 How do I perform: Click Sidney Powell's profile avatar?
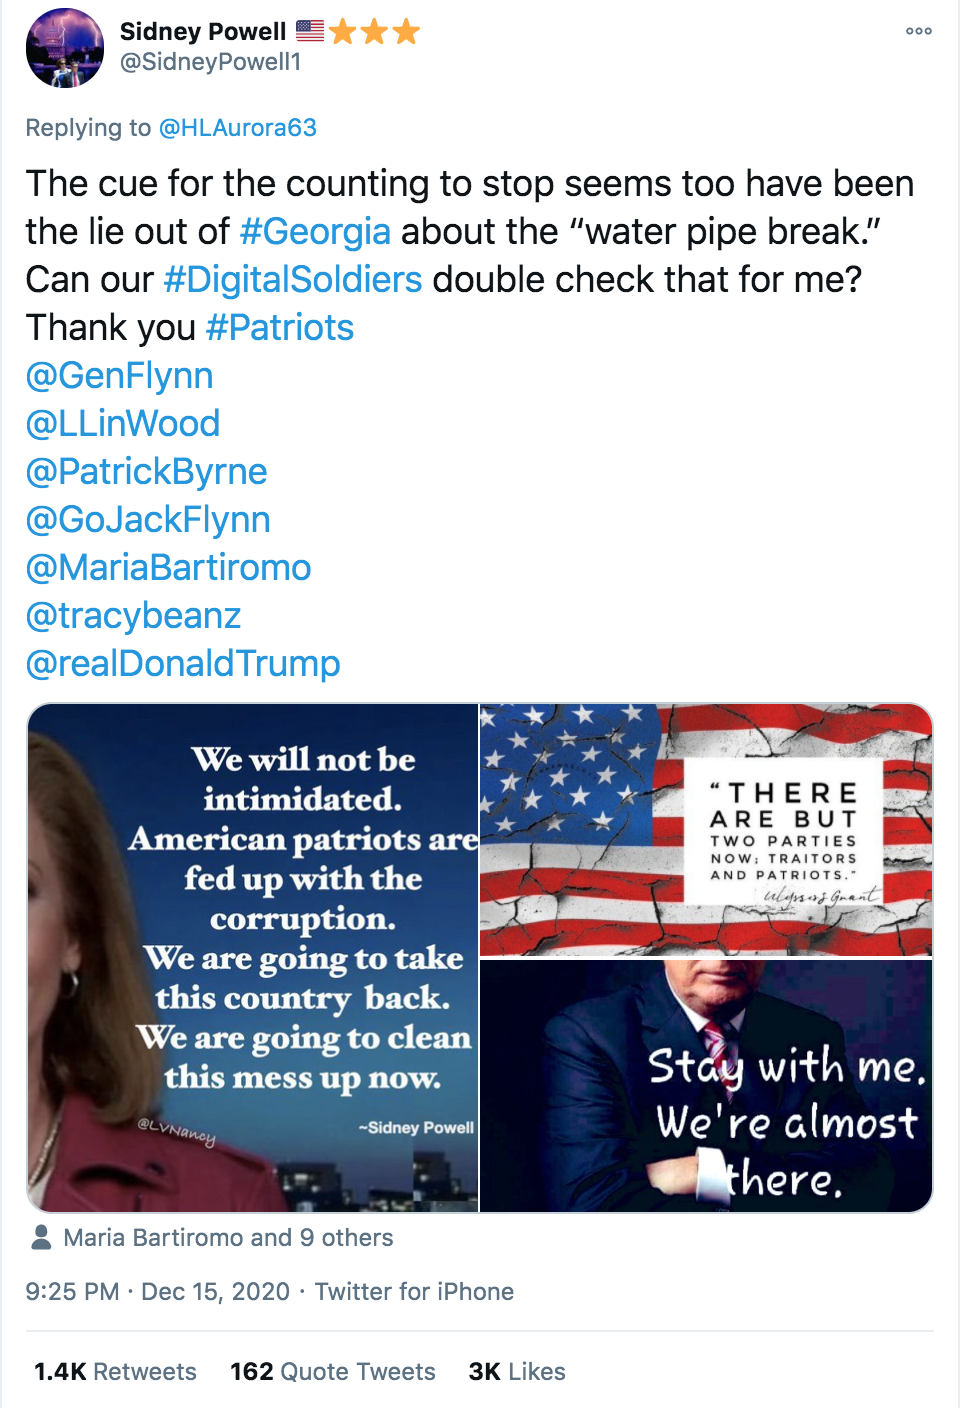pos(65,48)
